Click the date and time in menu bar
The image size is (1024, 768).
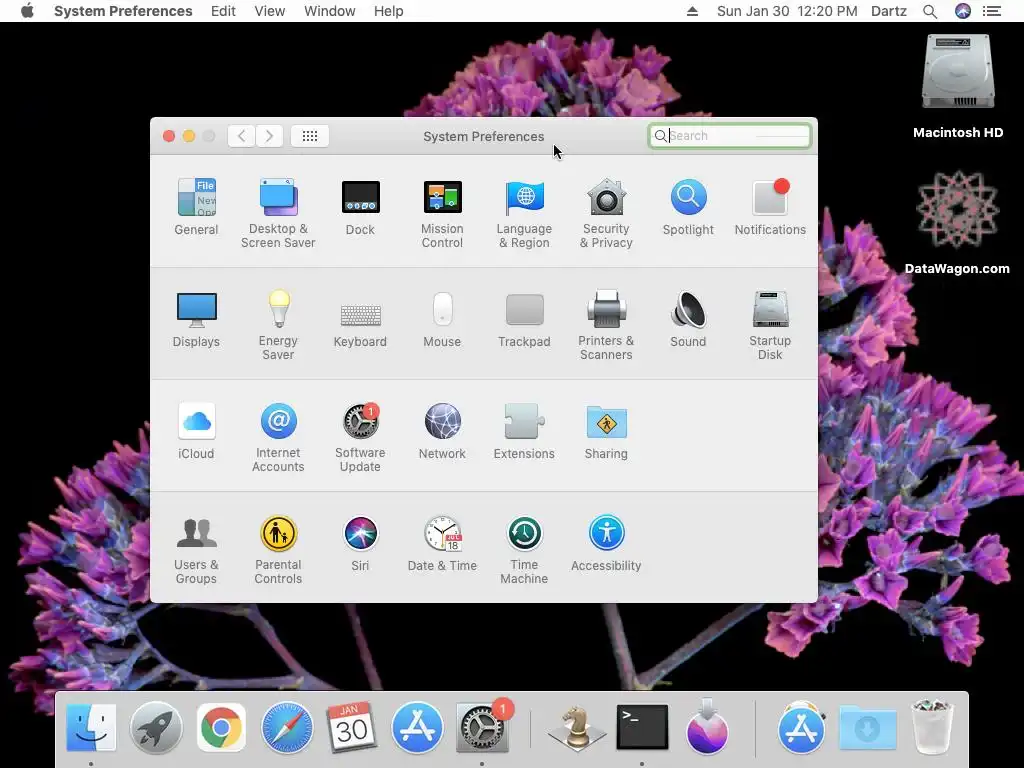(x=787, y=11)
